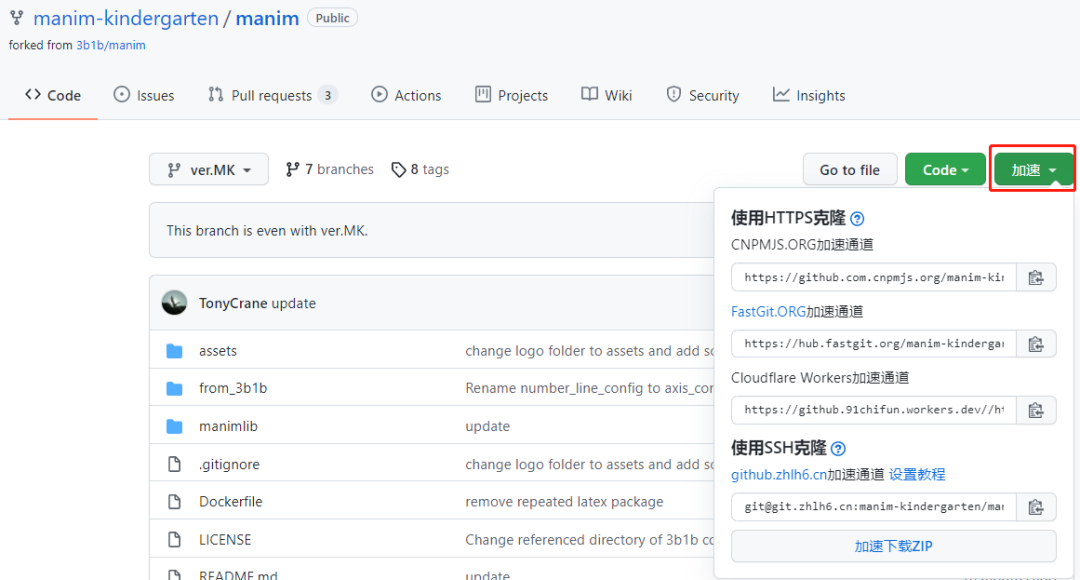
Task: Copy the Cloudflare Workers clone URL
Action: pos(1037,409)
